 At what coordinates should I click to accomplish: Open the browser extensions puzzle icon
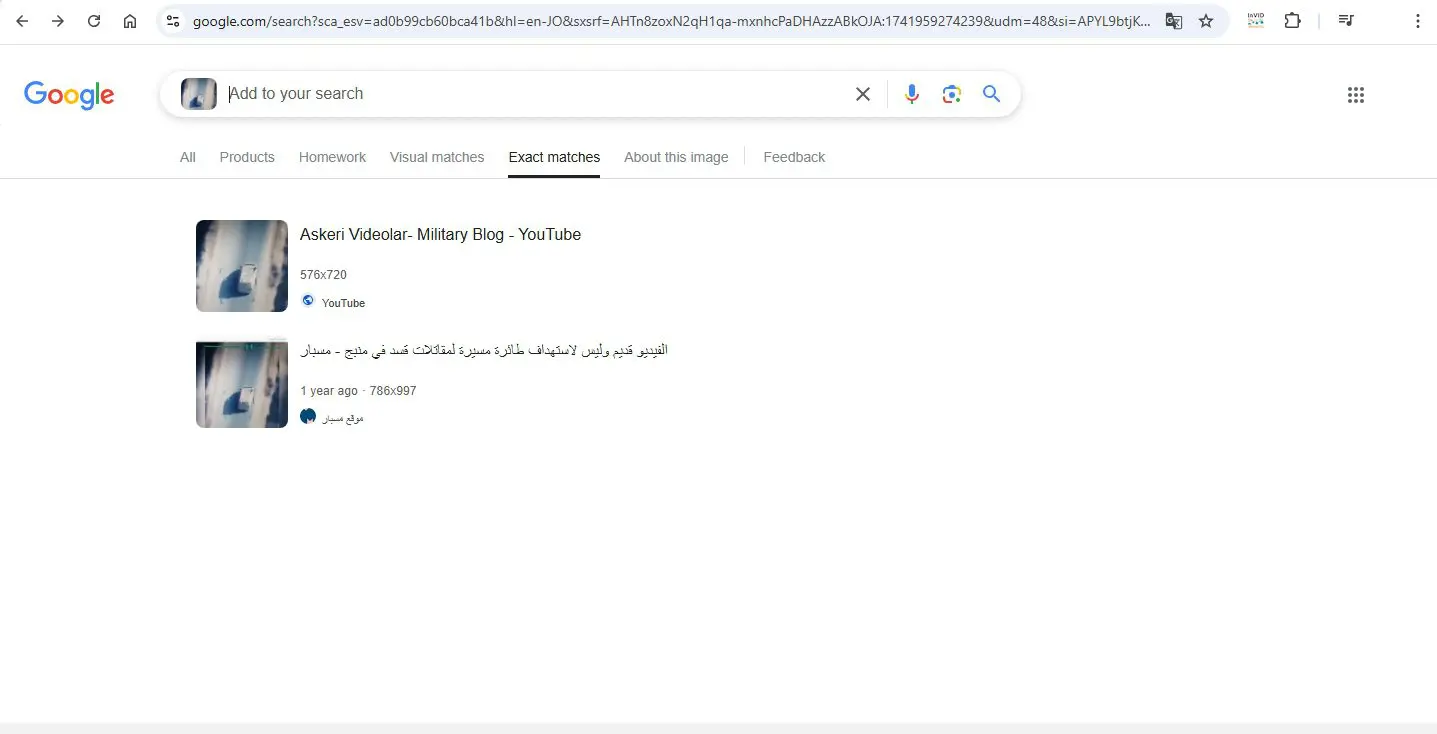(1292, 21)
